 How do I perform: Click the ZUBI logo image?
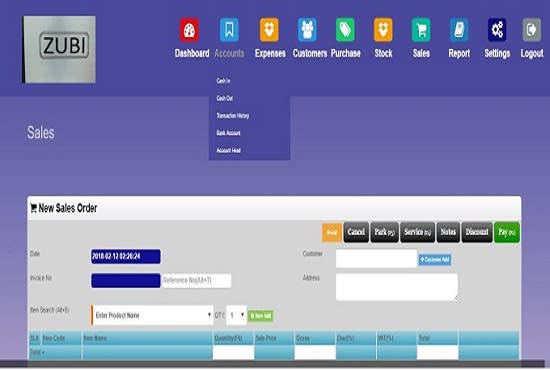59,49
